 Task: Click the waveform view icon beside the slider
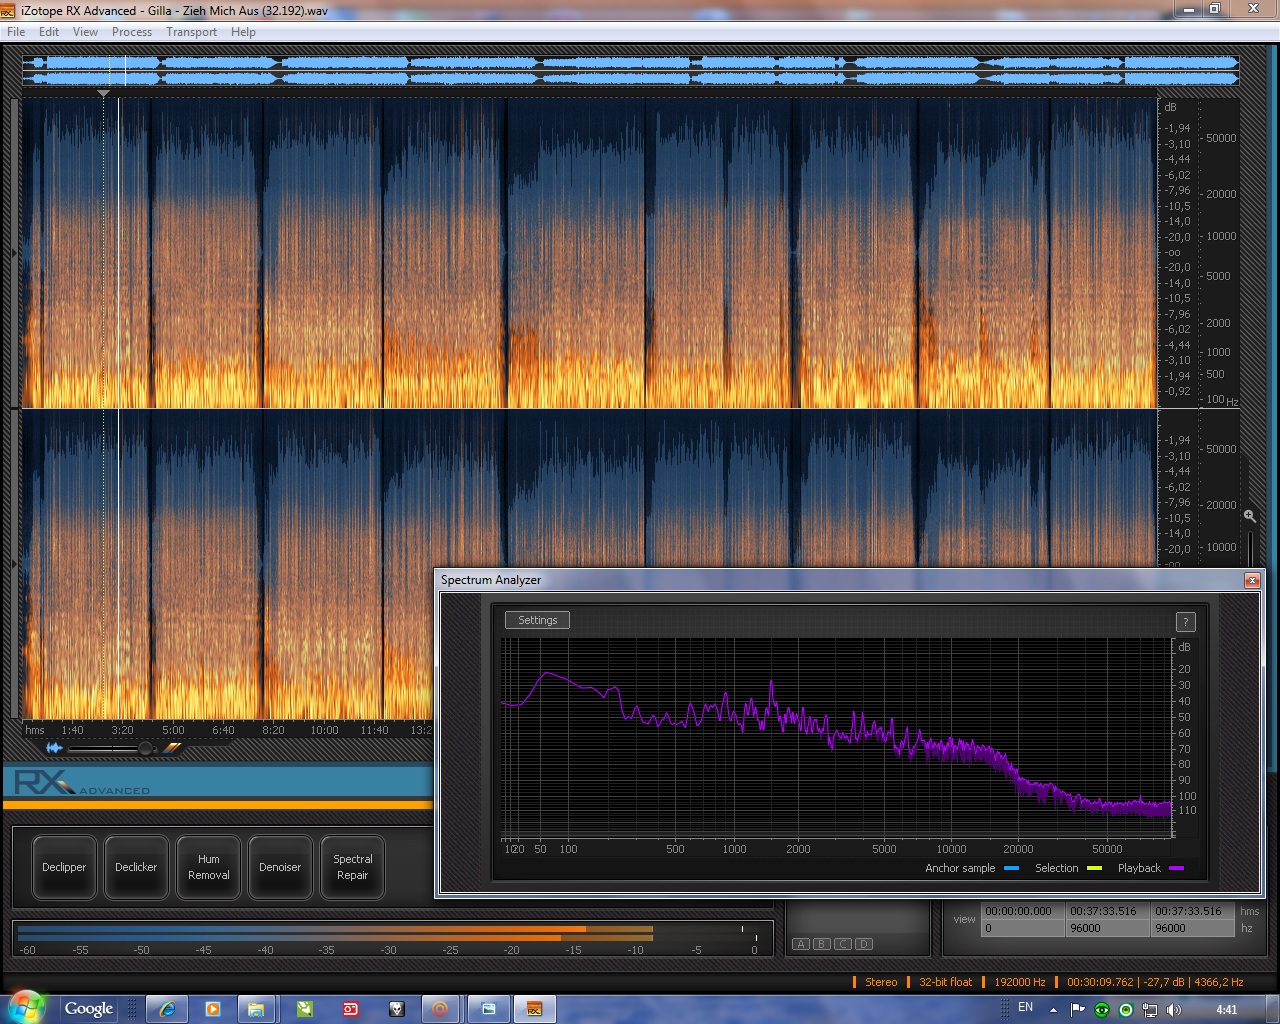pos(54,748)
